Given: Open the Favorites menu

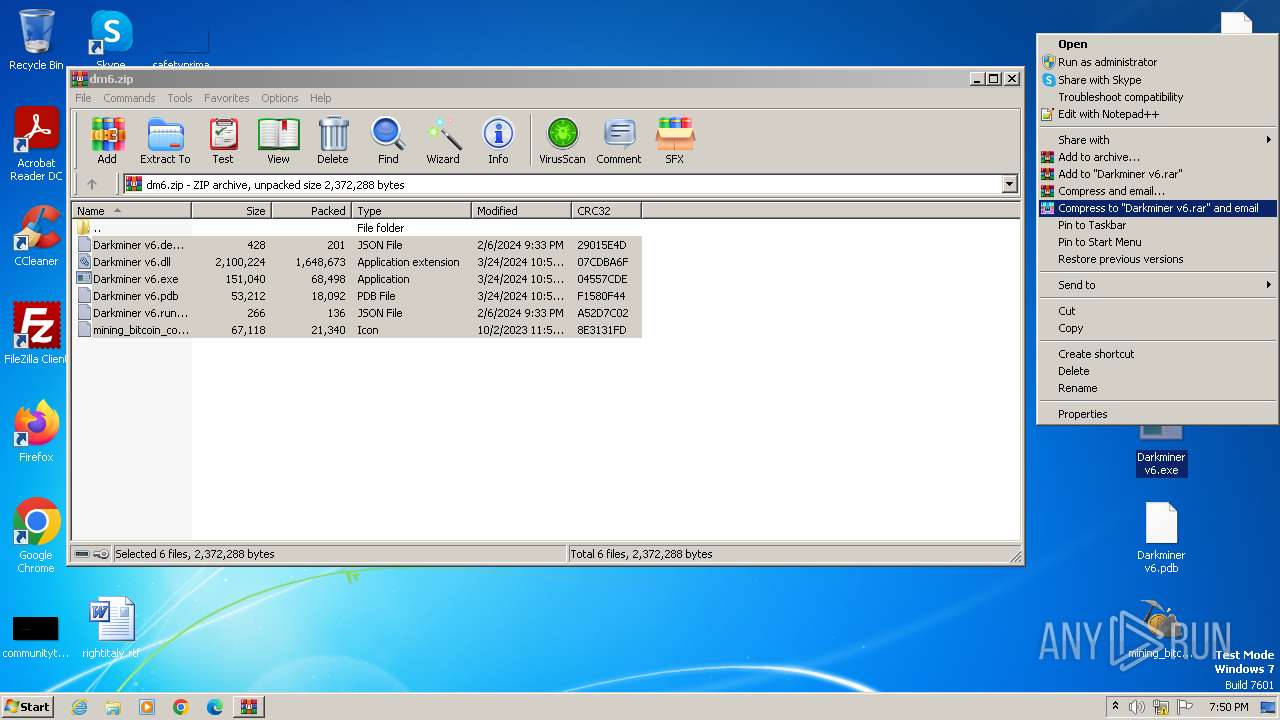Looking at the screenshot, I should pos(227,98).
